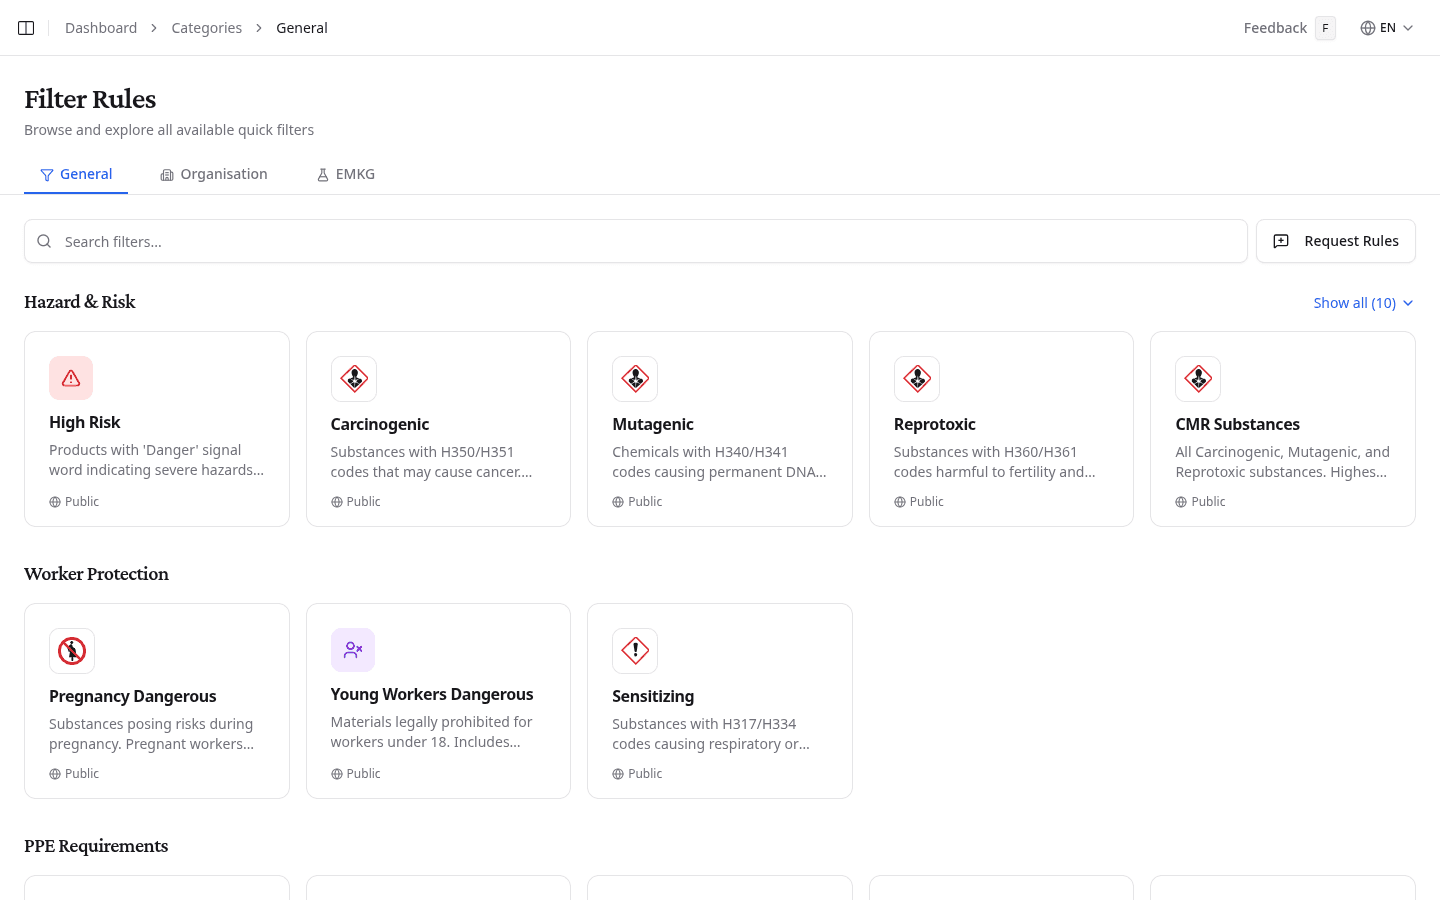Click the High Risk warning triangle icon
Viewport: 1440px width, 900px height.
(x=71, y=378)
